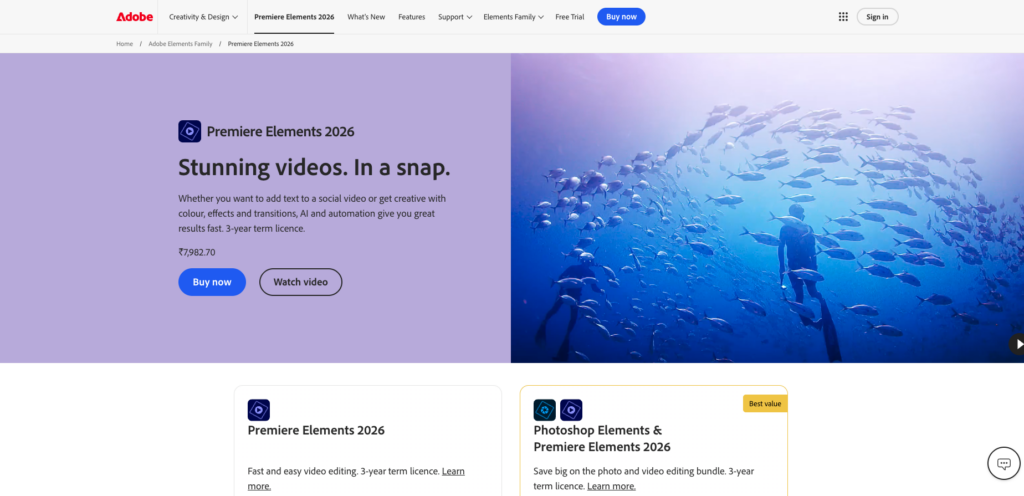Open the apps grid icon
Image resolution: width=1024 pixels, height=496 pixels.
[843, 17]
